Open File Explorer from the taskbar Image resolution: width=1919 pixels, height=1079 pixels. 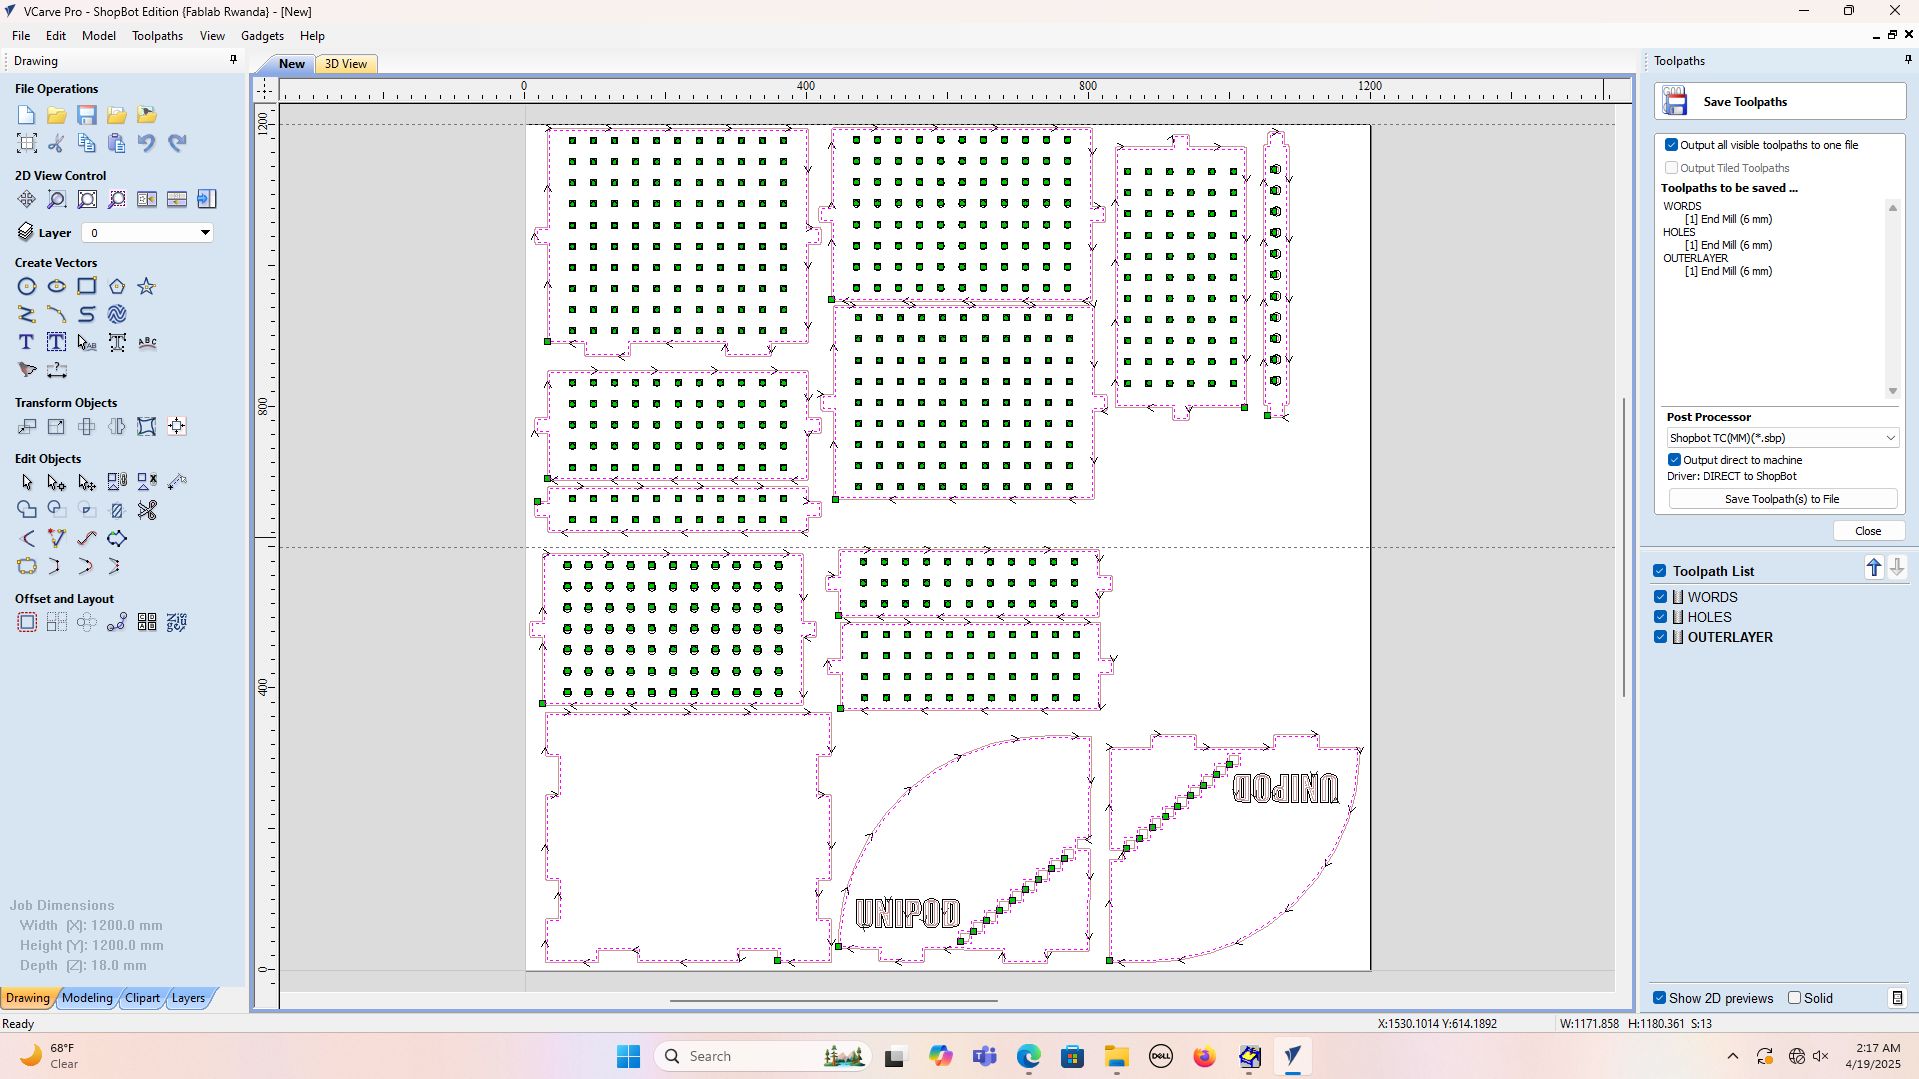coord(1116,1056)
